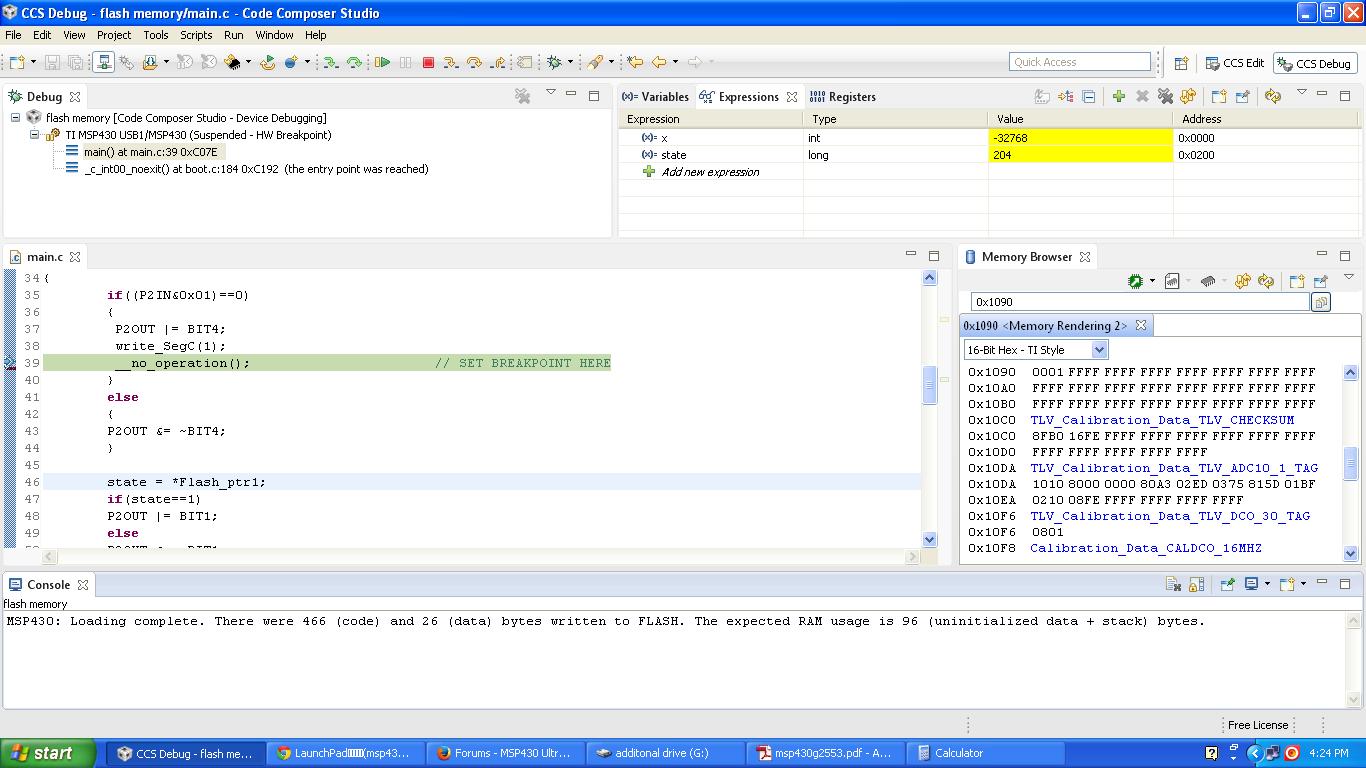Click Remove All Terminated Launches in Debug view
This screenshot has width=1366, height=768.
coord(522,96)
